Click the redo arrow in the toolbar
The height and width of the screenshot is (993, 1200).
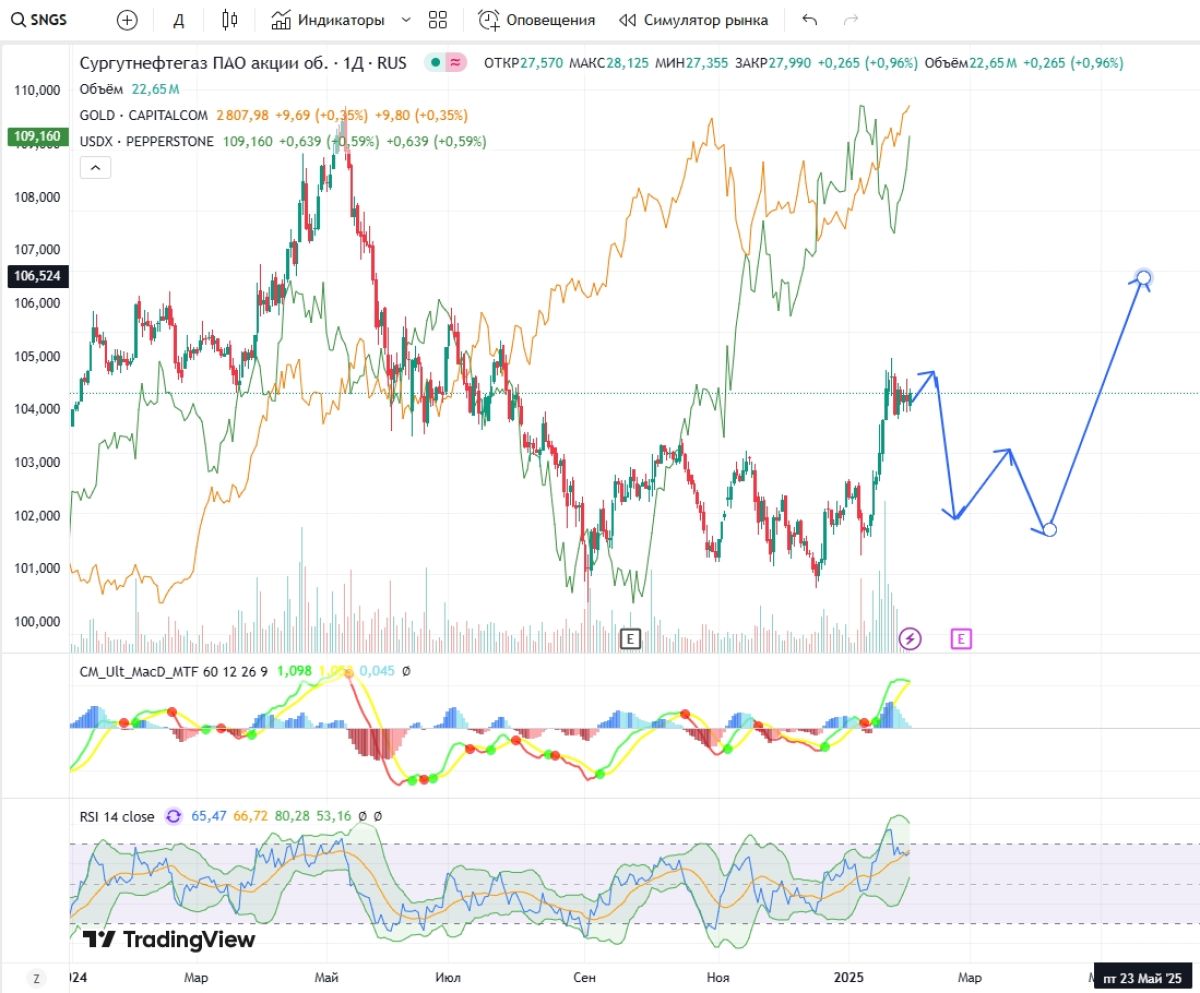pos(852,20)
